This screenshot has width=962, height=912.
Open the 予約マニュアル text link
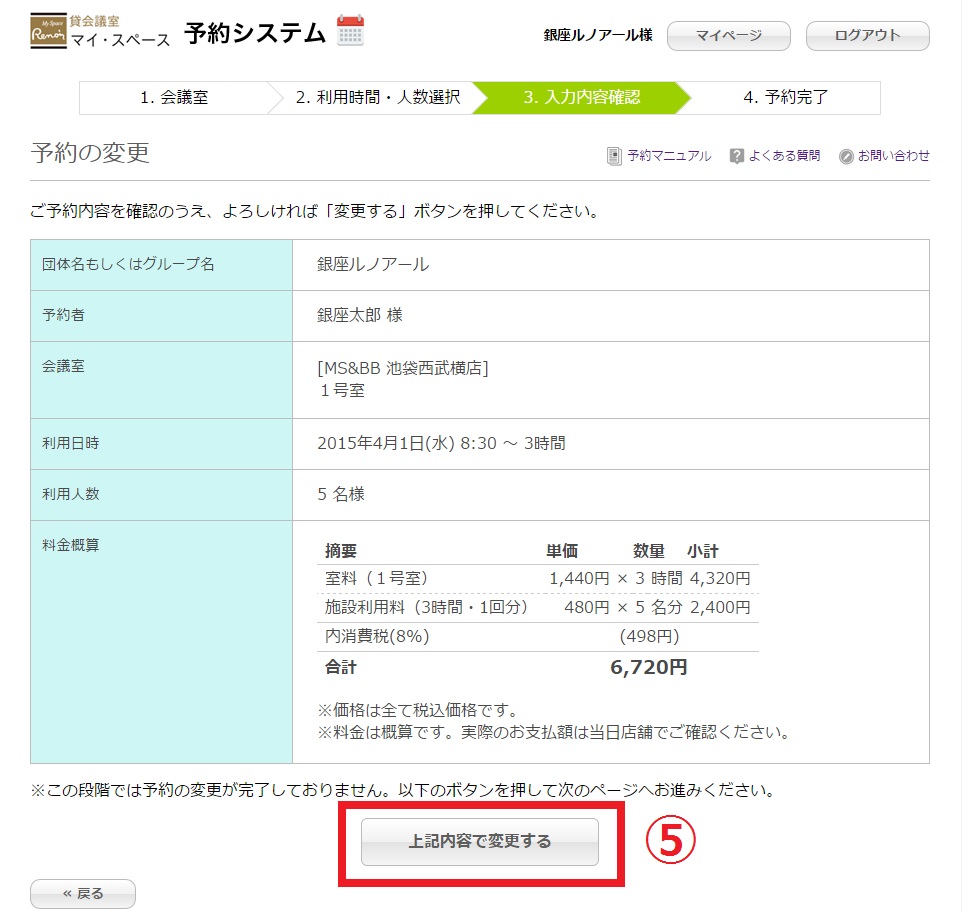(669, 156)
